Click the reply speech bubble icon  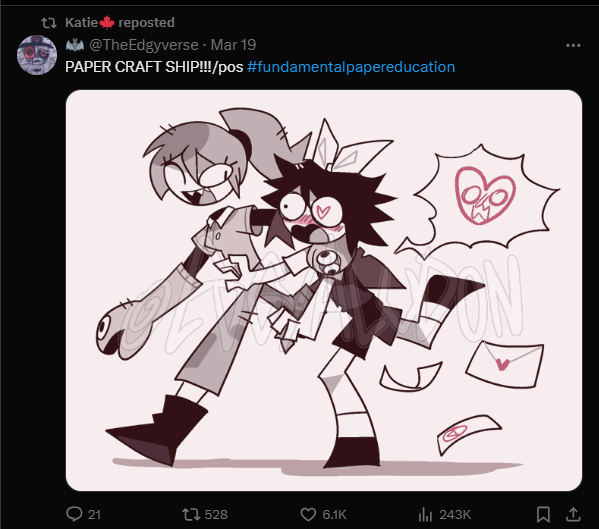pyautogui.click(x=74, y=514)
